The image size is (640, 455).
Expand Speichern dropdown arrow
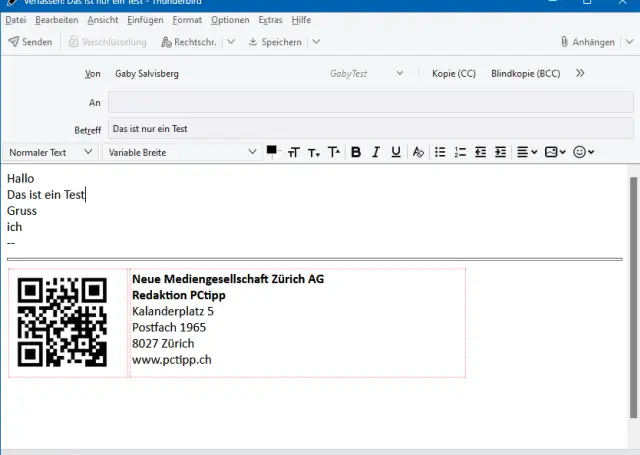[316, 42]
